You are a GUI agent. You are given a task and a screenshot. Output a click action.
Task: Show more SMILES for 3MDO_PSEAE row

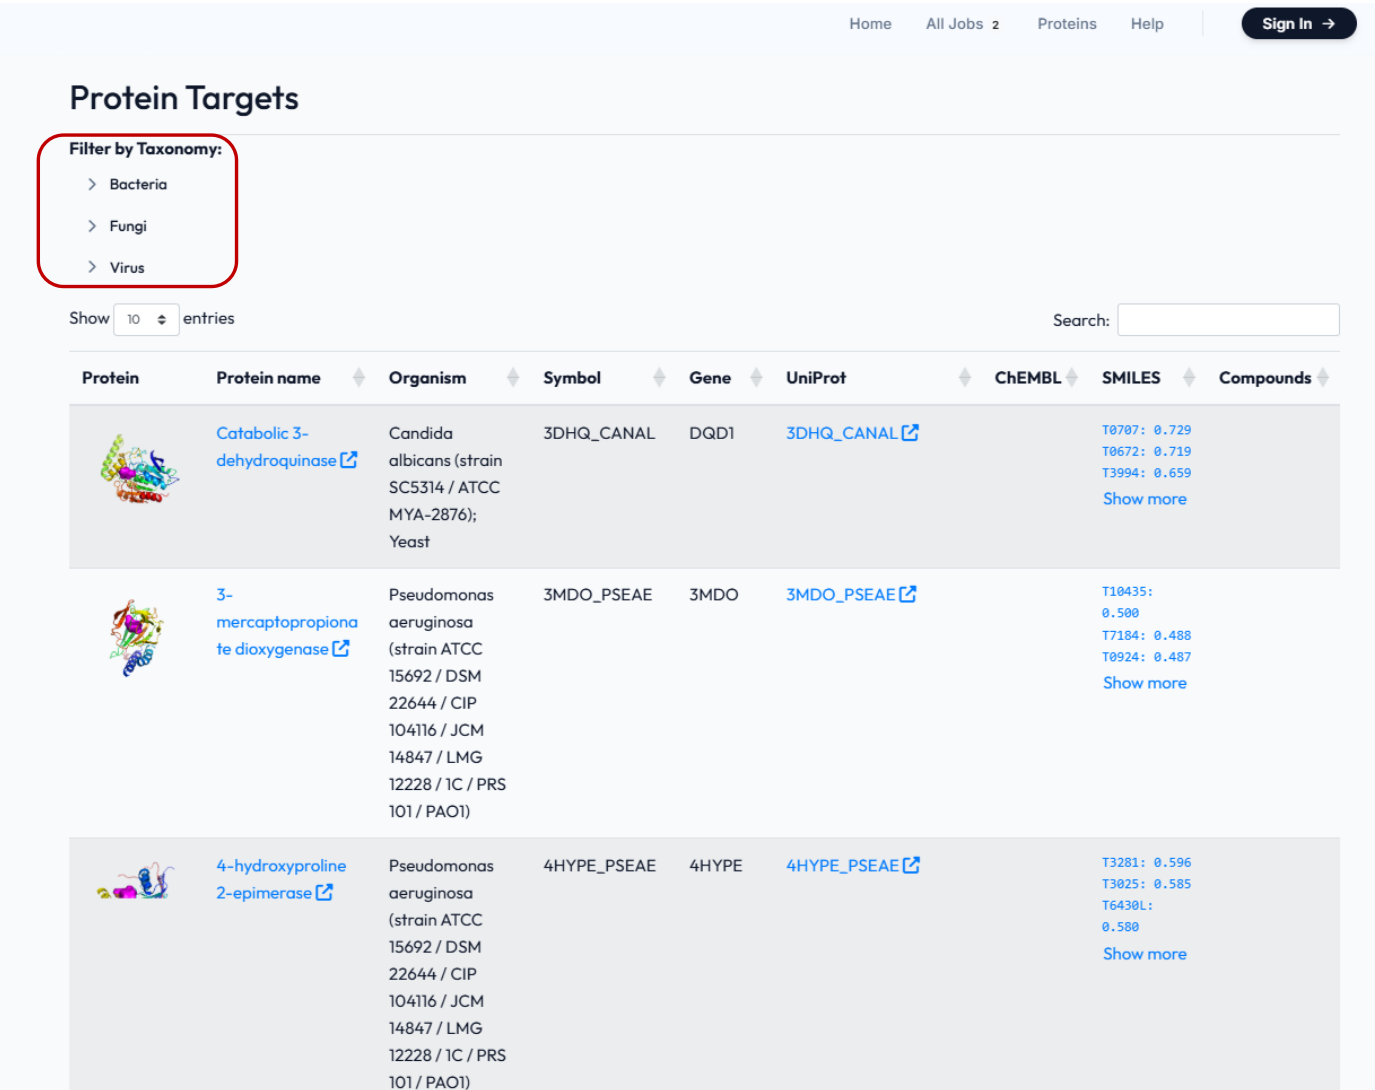click(1145, 683)
